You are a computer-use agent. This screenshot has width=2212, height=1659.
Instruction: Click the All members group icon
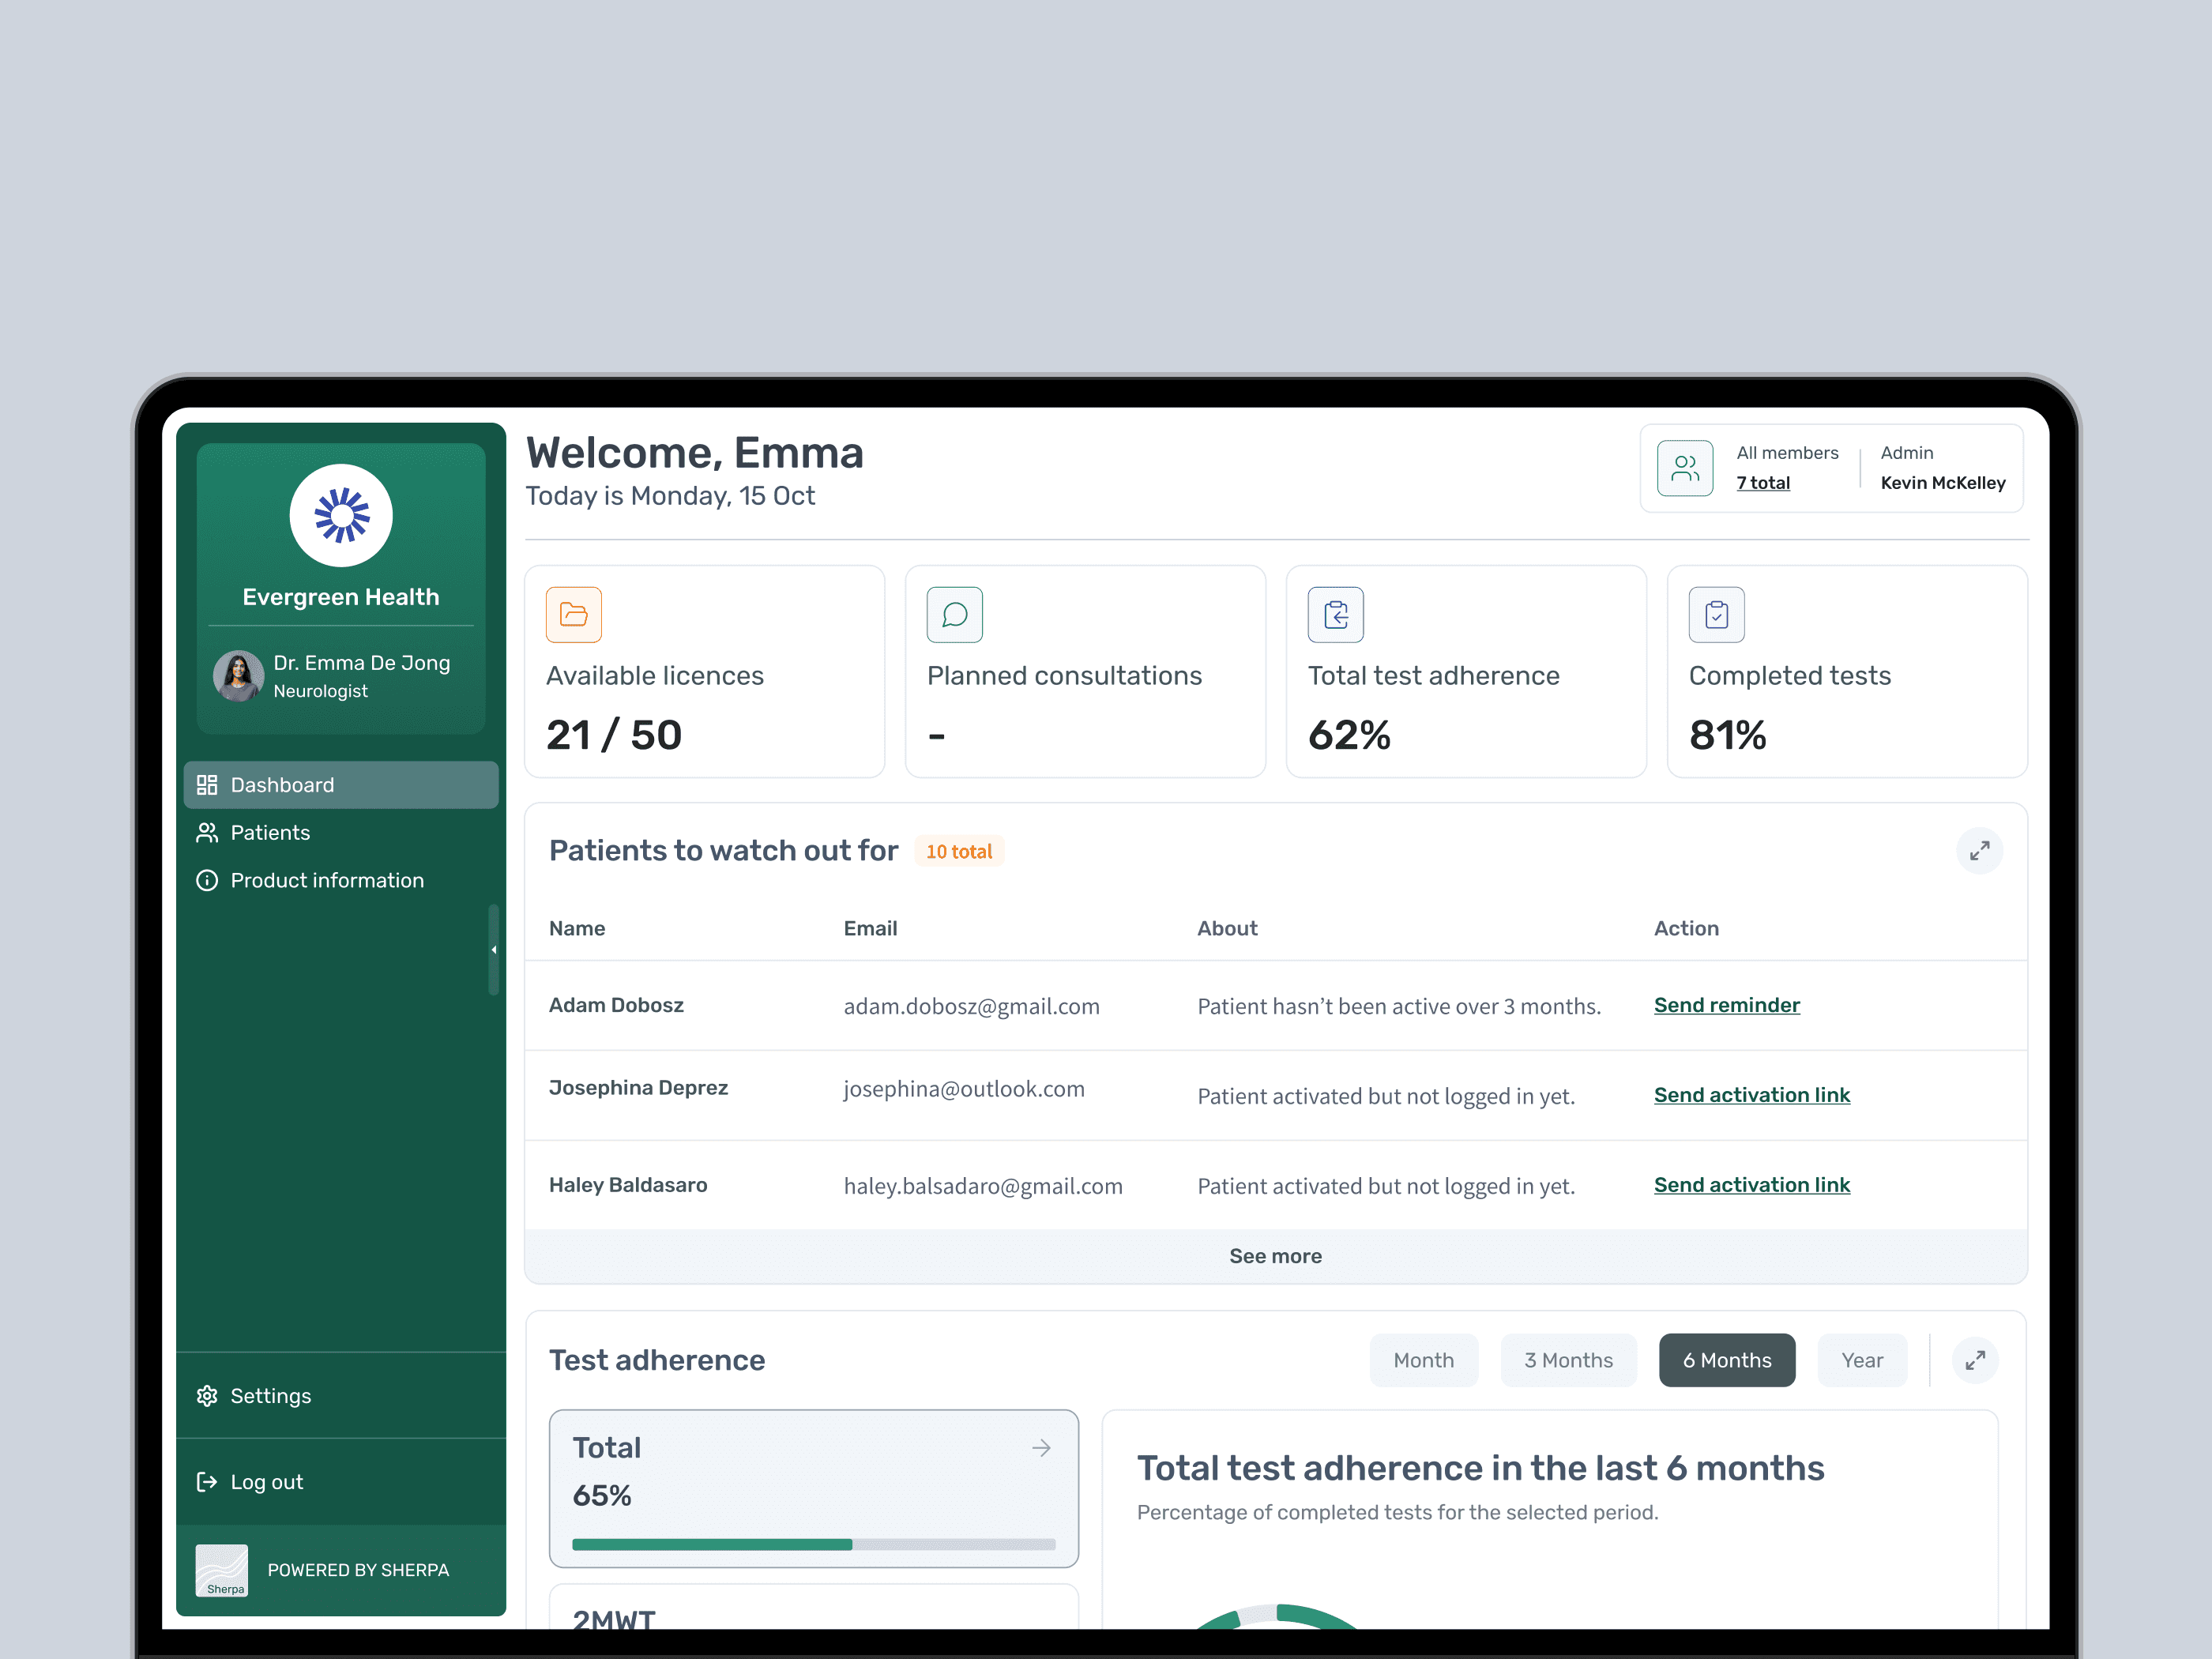(x=1685, y=468)
